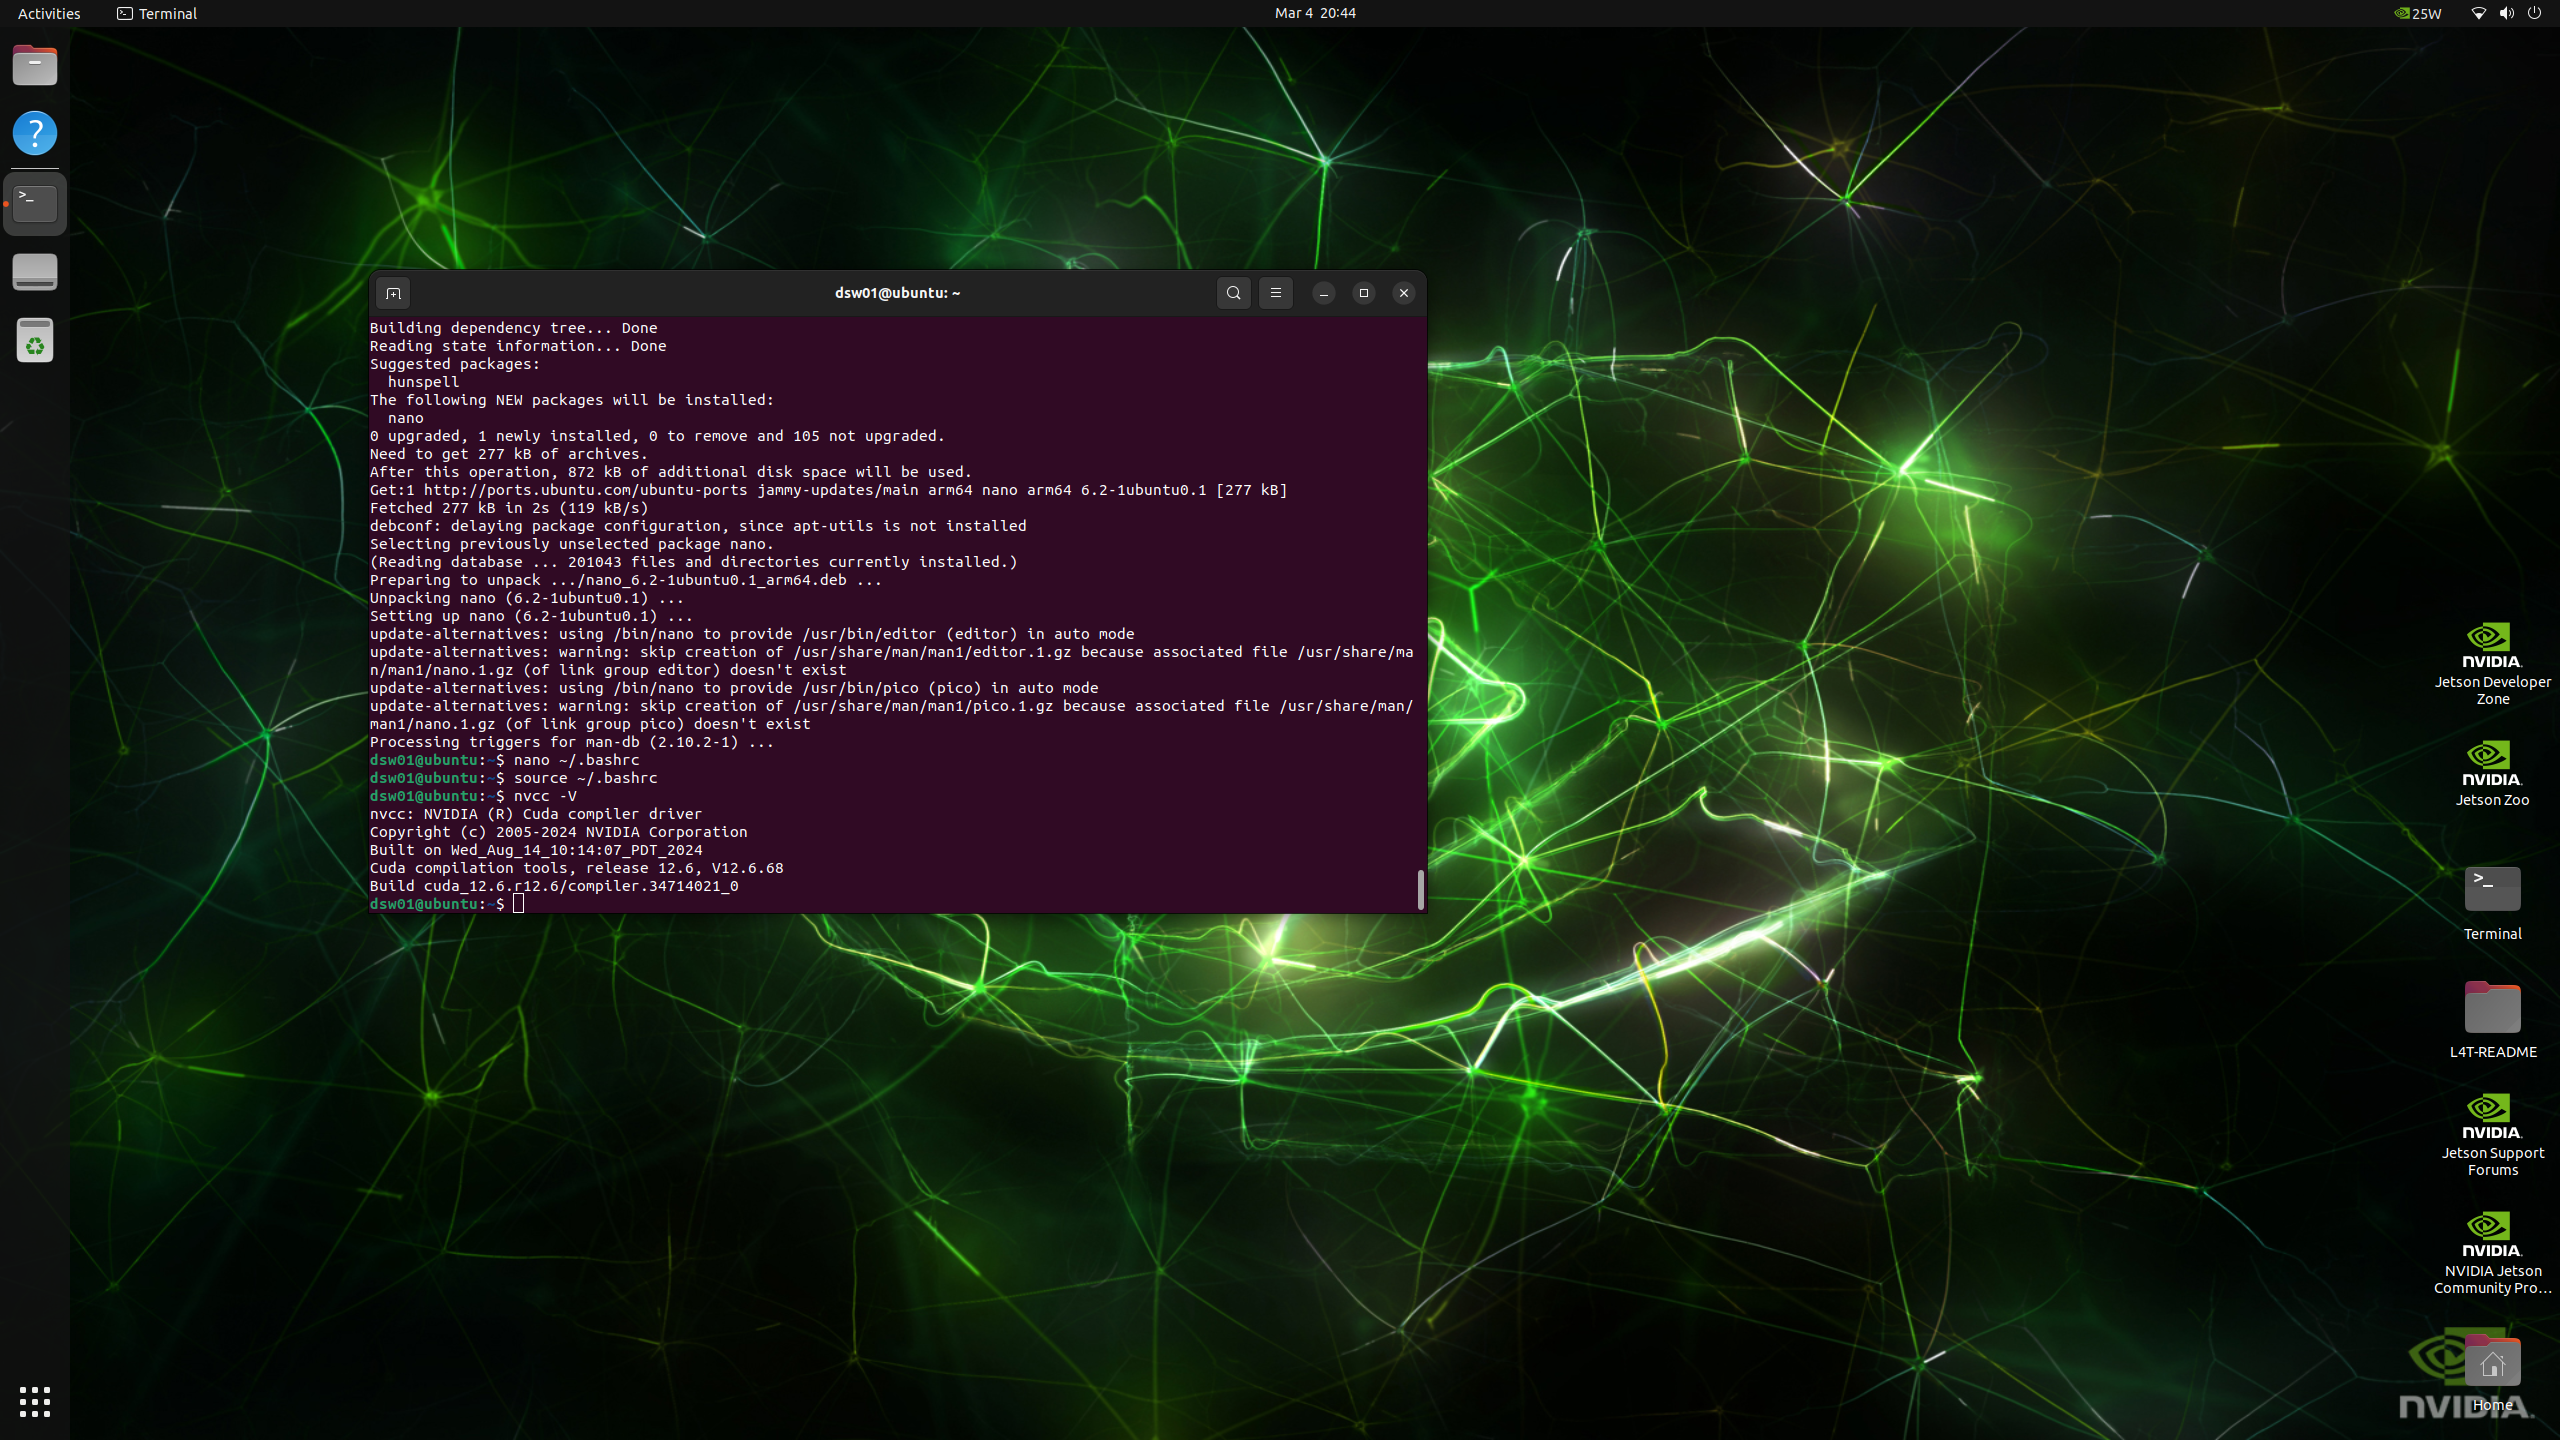2560x1440 pixels.
Task: Open the Help icon in dock
Action: coord(35,133)
